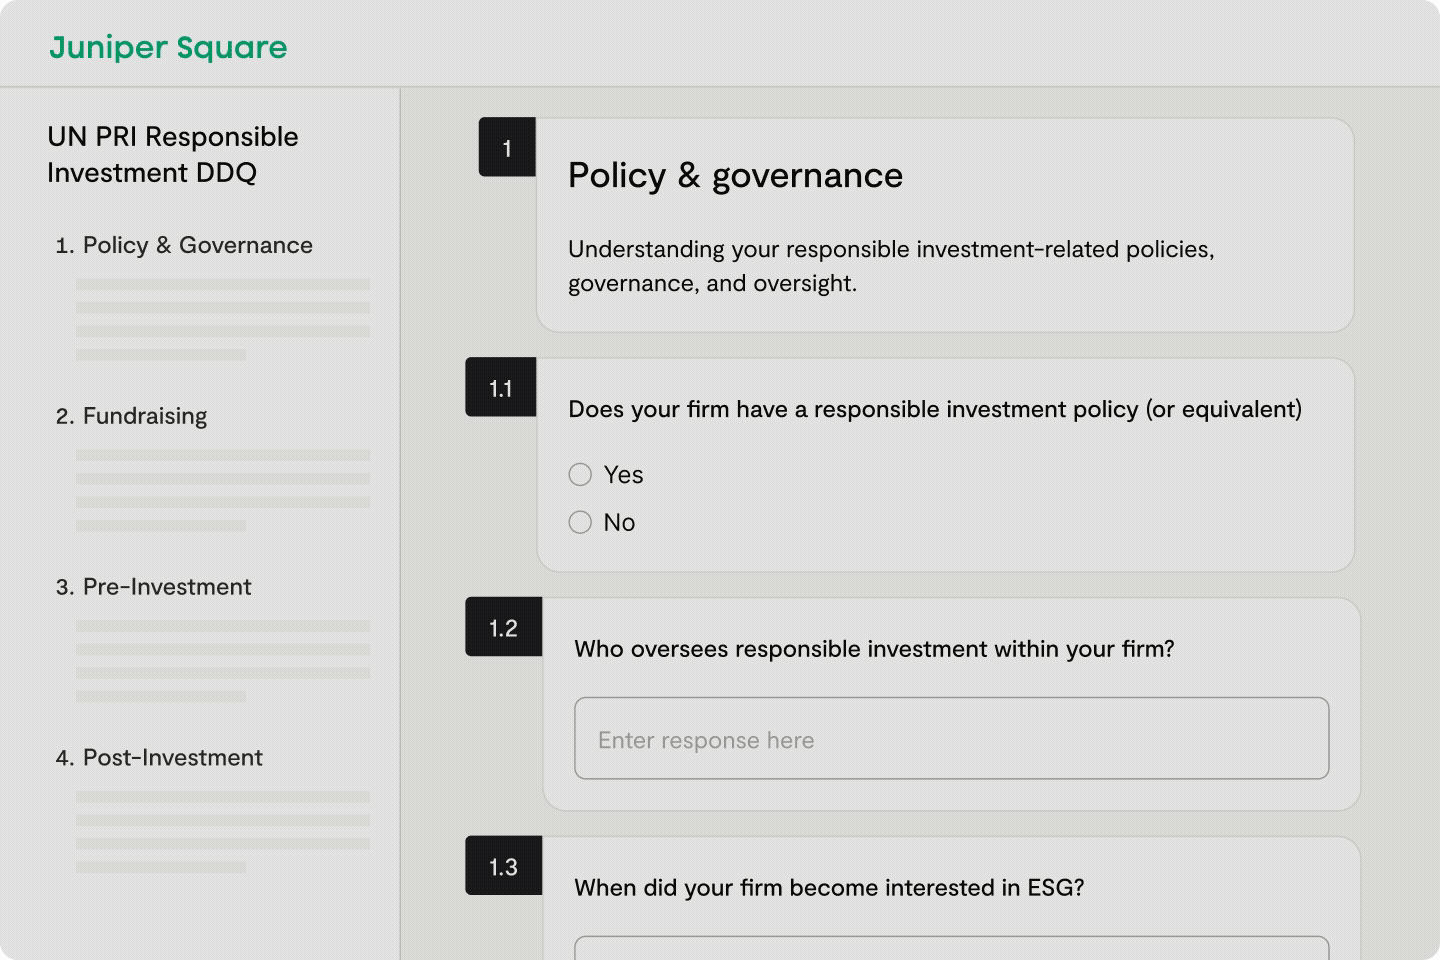Click the 1.1 question number badge
This screenshot has width=1440, height=960.
(501, 388)
